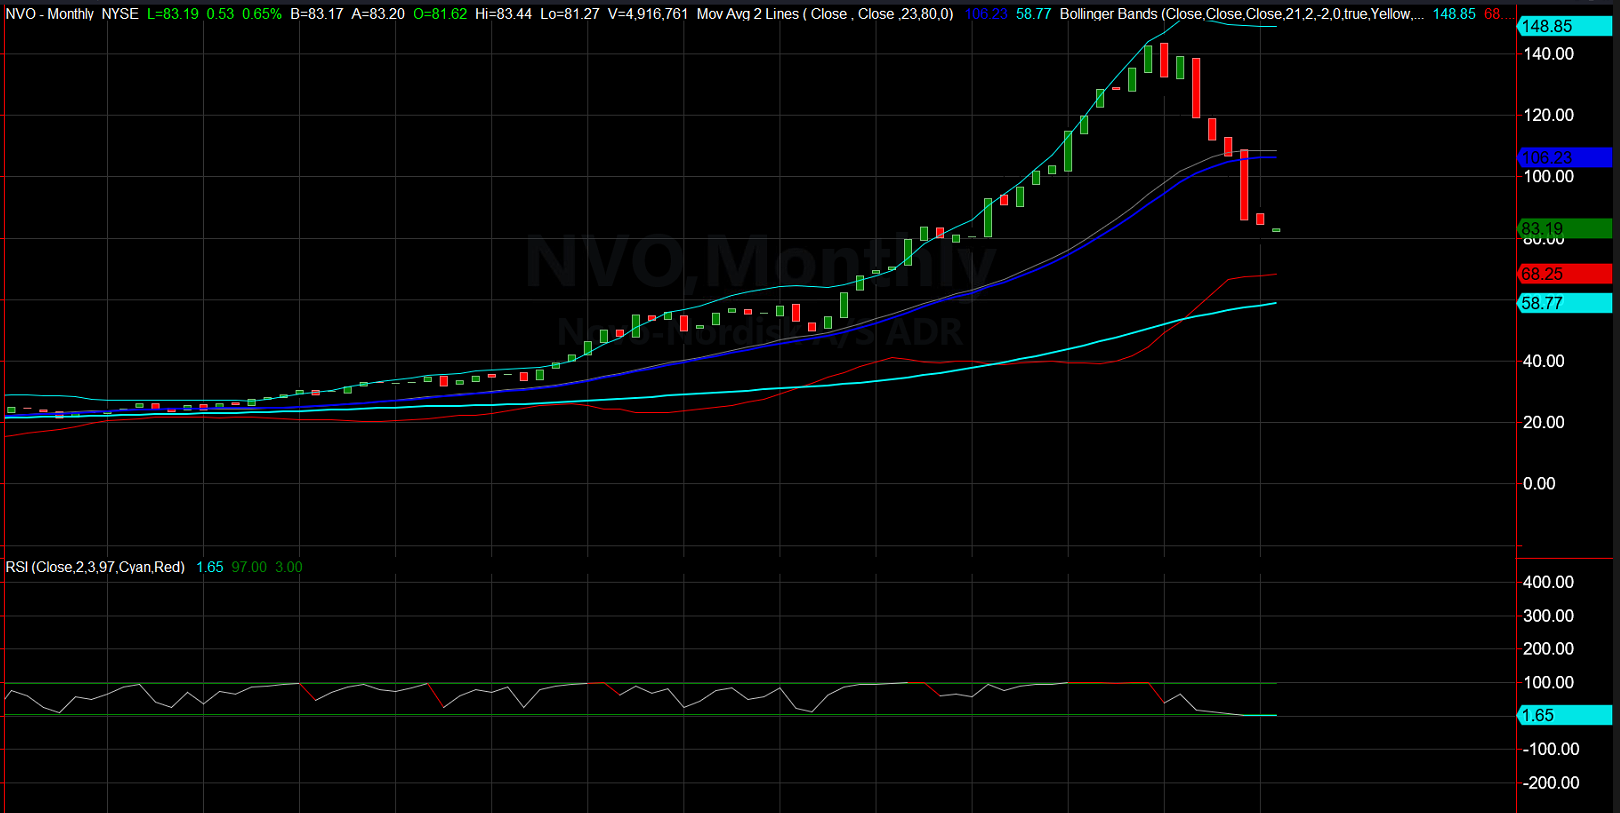
Task: Click the 120.00 price axis label
Action: [1548, 115]
